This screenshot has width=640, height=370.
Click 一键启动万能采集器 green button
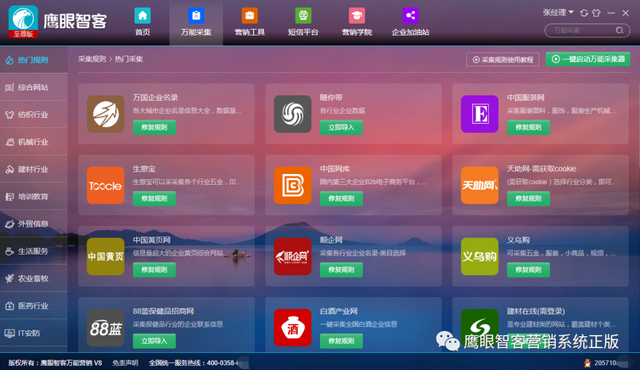coord(588,59)
